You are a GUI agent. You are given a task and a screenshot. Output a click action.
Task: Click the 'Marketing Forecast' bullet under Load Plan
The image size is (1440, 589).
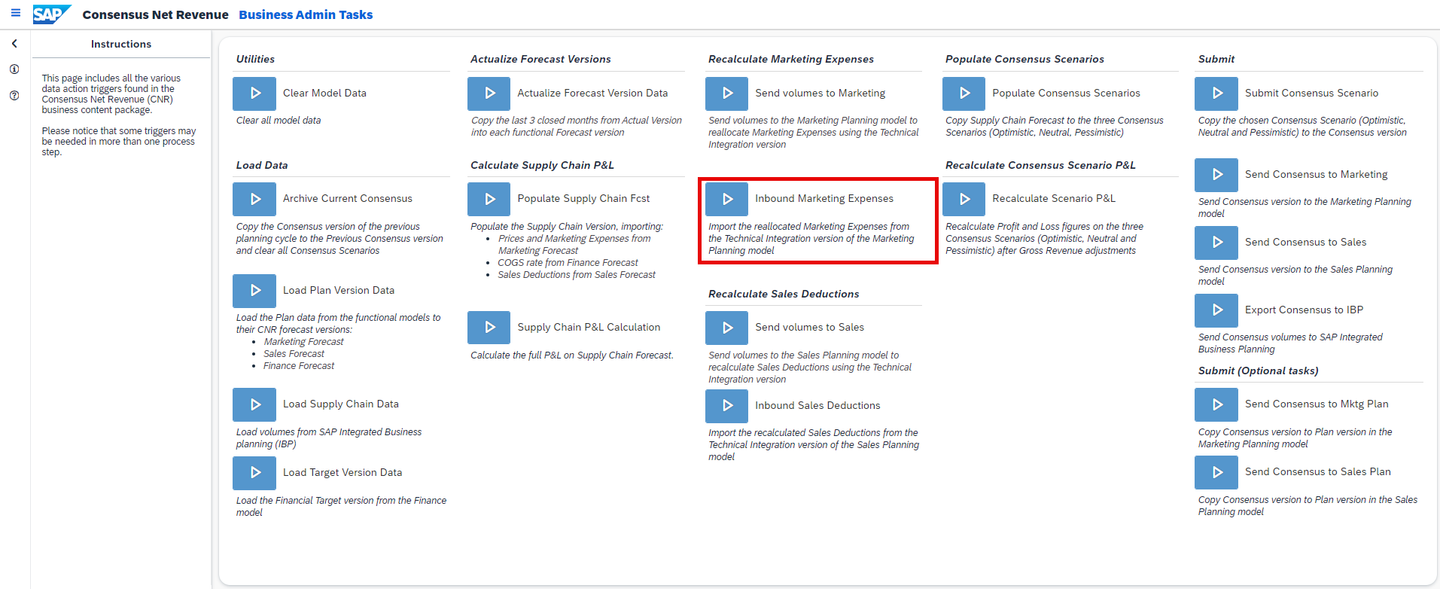[304, 342]
